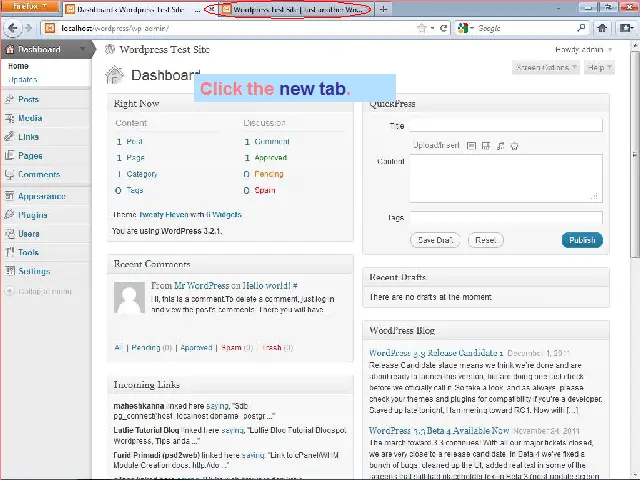
Task: Click the Settings icon in sidebar
Action: [x=9, y=271]
